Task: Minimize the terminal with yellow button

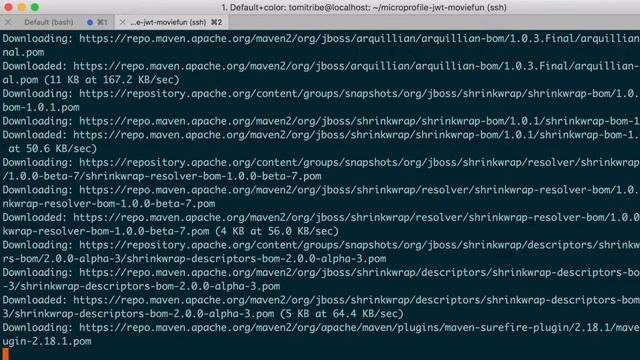Action: click(22, 7)
